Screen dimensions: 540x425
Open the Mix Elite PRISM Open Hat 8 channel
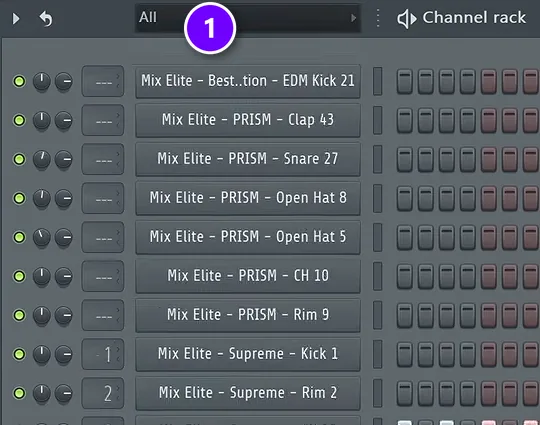248,198
